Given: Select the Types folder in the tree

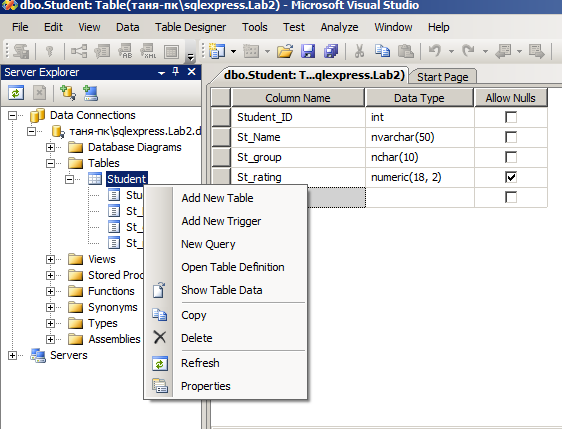Looking at the screenshot, I should pyautogui.click(x=103, y=324).
